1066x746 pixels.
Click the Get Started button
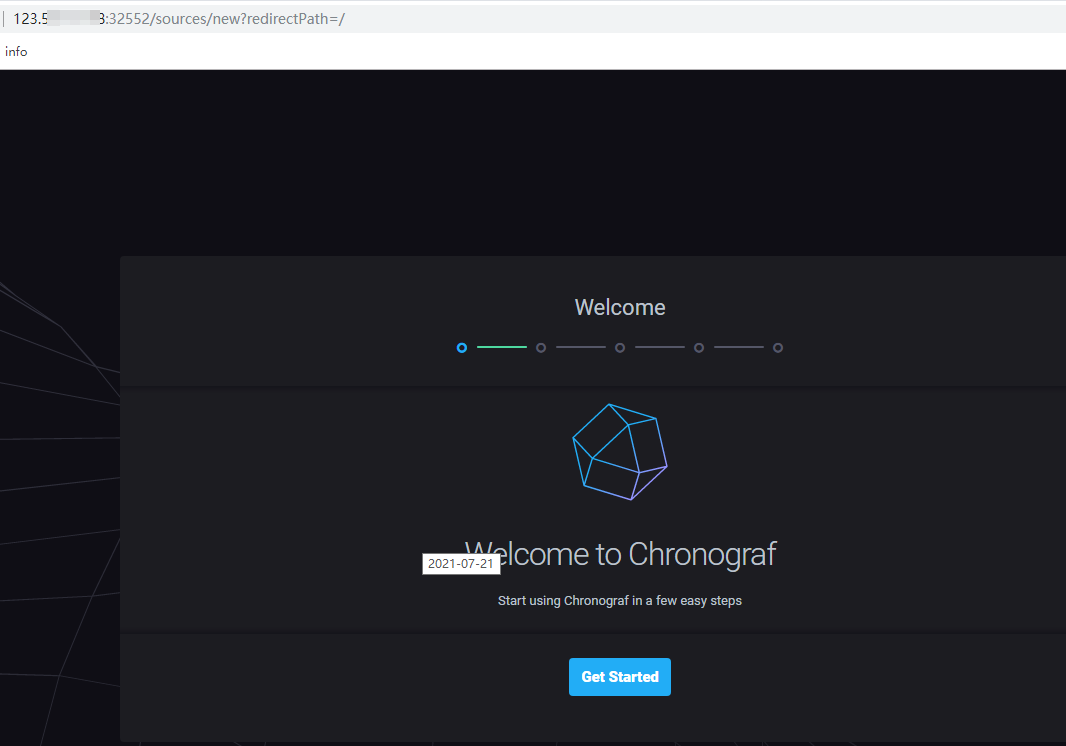pos(619,677)
